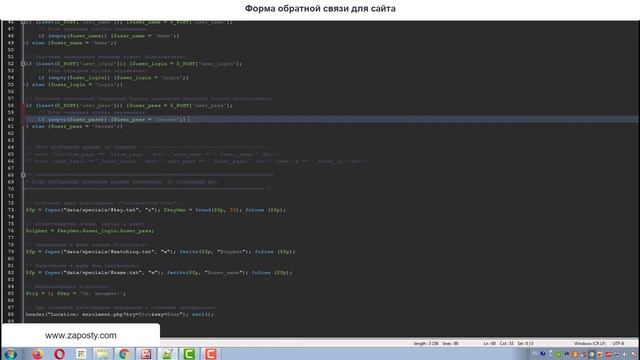The width and height of the screenshot is (640, 360).
Task: Click the else {$user_login line 55
Action: 74,84
